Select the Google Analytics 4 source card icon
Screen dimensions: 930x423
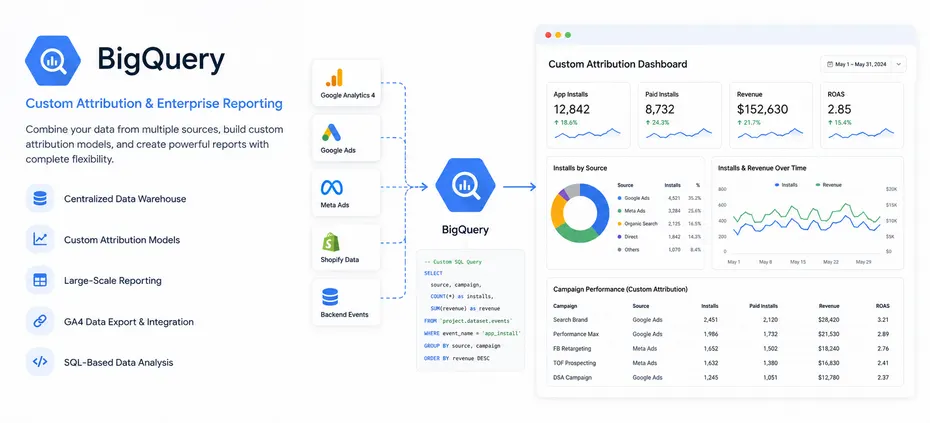(x=333, y=78)
